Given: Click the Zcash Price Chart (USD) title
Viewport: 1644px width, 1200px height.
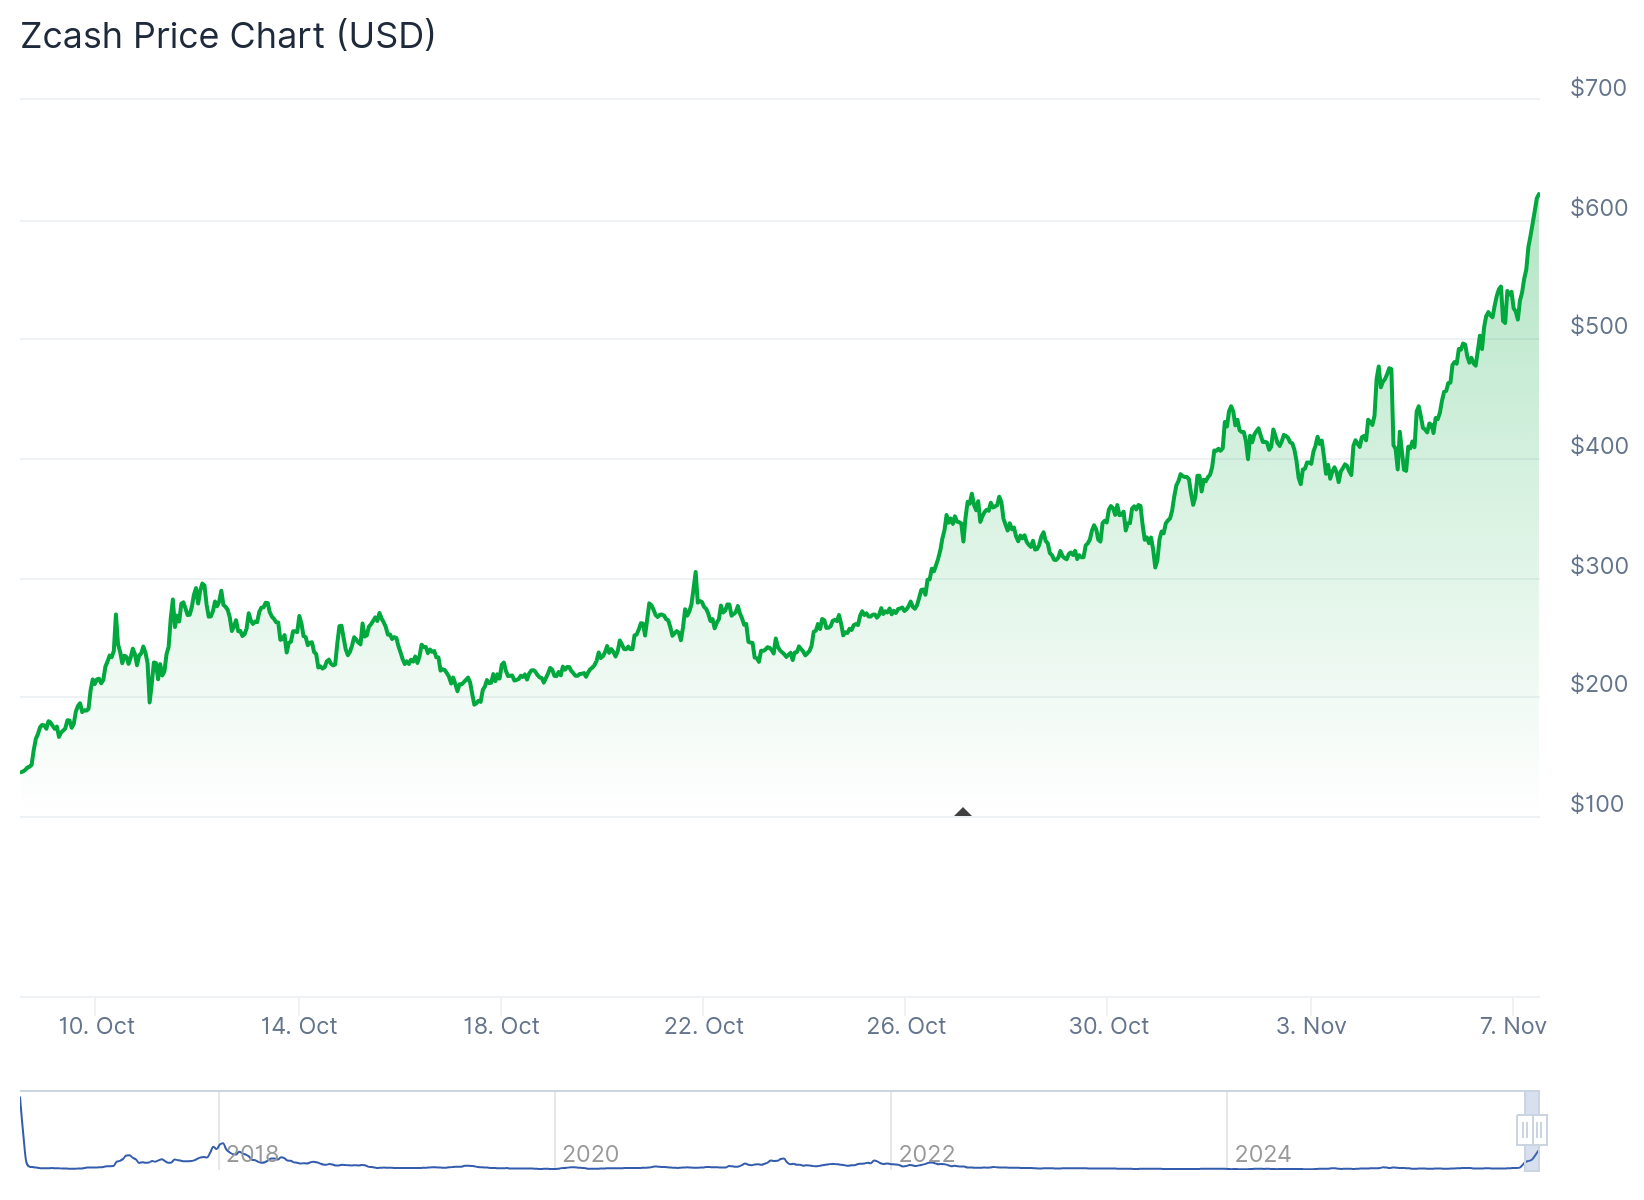Looking at the screenshot, I should (228, 35).
